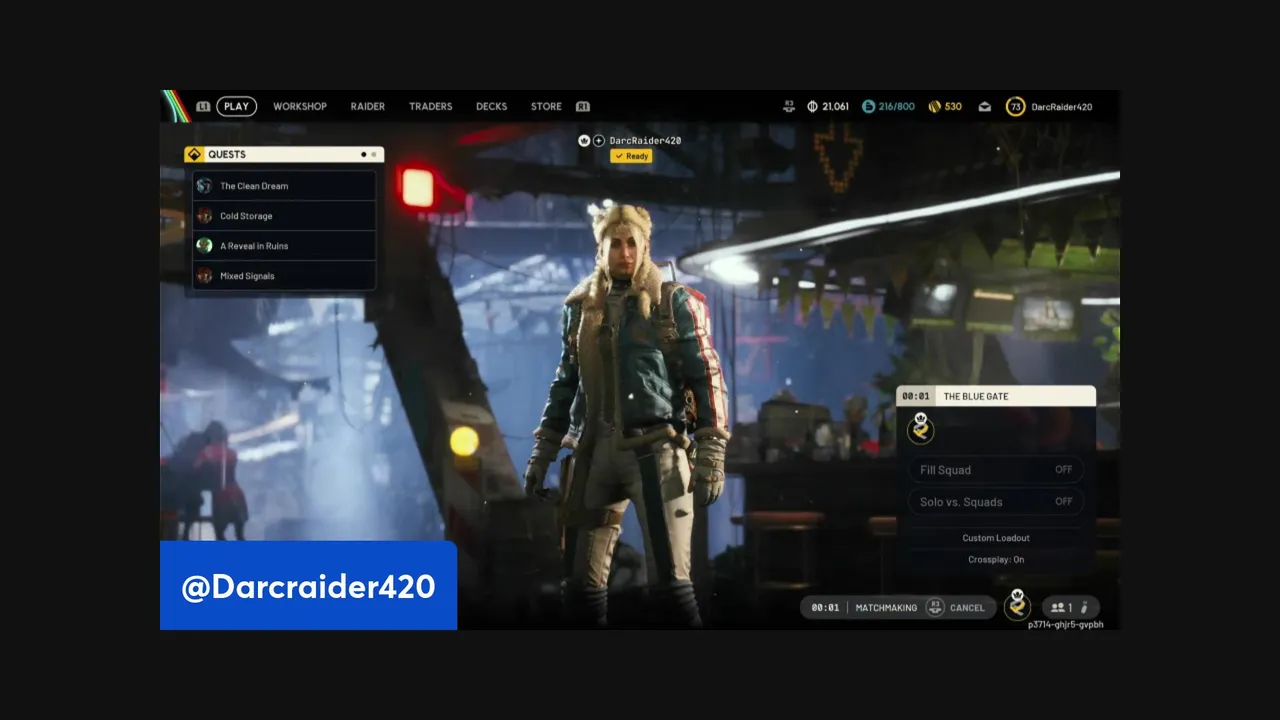Click the R3 icon left of the coin balance
1280x720 pixels.
click(x=788, y=105)
